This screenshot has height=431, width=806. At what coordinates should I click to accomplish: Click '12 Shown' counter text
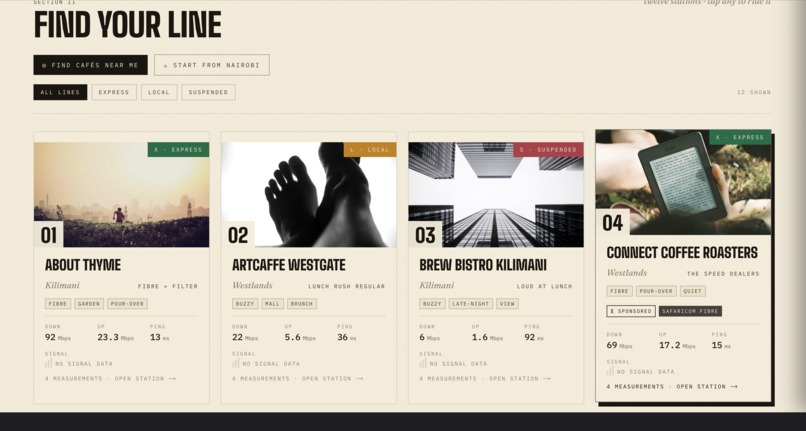(x=754, y=93)
